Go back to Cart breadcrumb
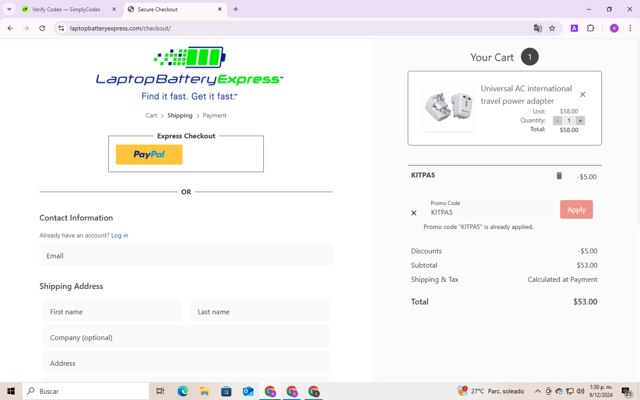The width and height of the screenshot is (640, 400). click(151, 116)
